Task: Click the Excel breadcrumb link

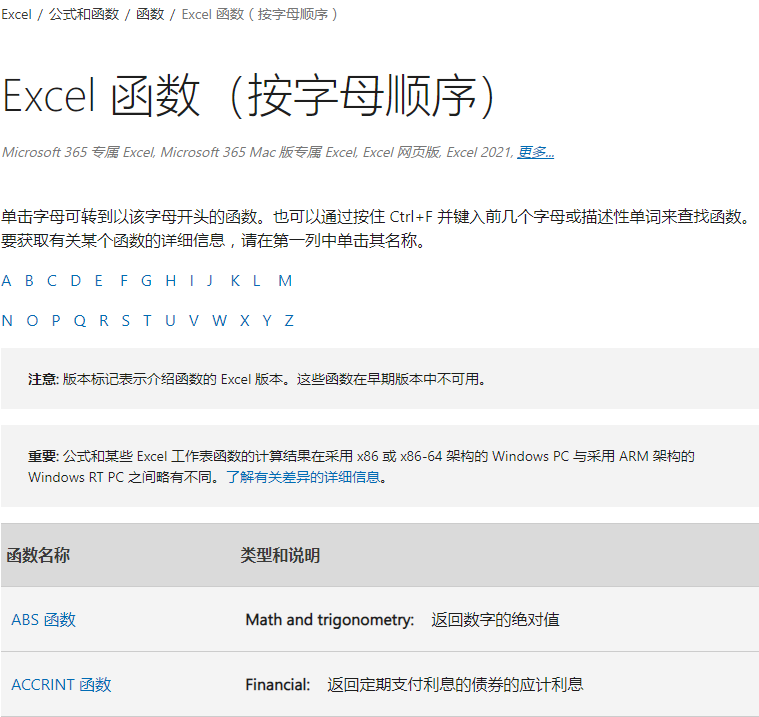Action: pyautogui.click(x=17, y=15)
